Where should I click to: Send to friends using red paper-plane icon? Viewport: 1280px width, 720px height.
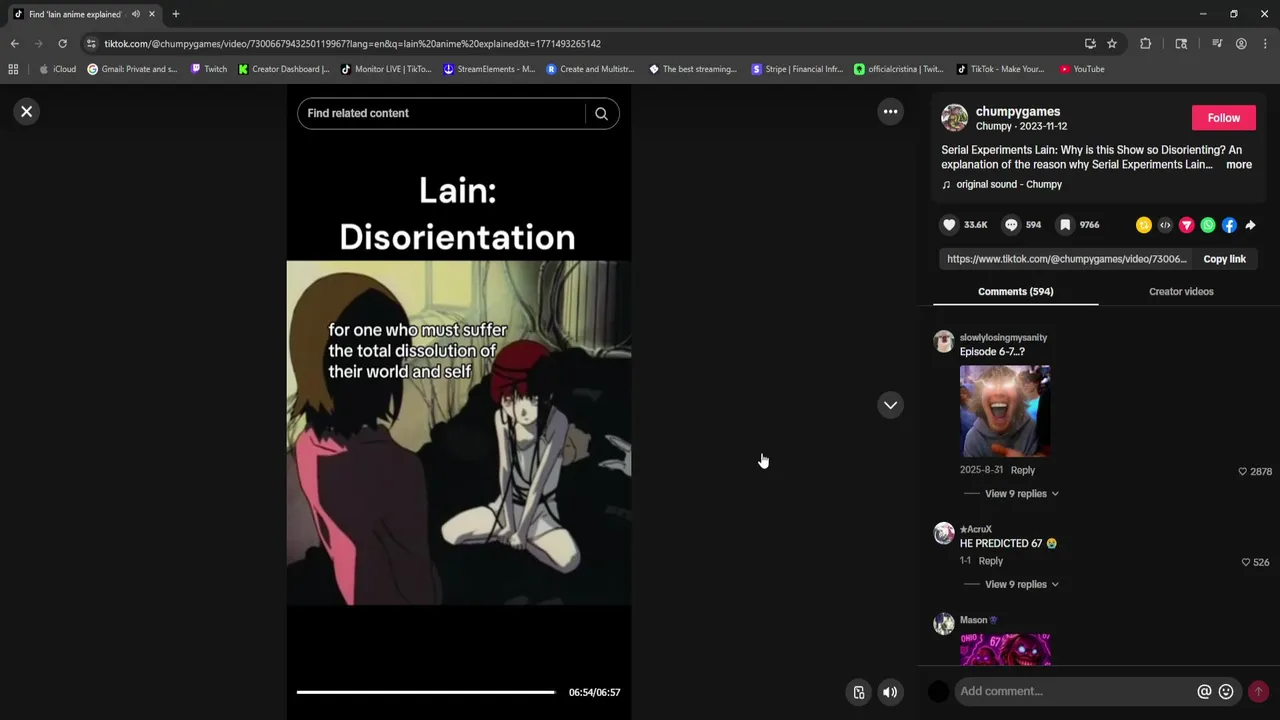pyautogui.click(x=1186, y=225)
